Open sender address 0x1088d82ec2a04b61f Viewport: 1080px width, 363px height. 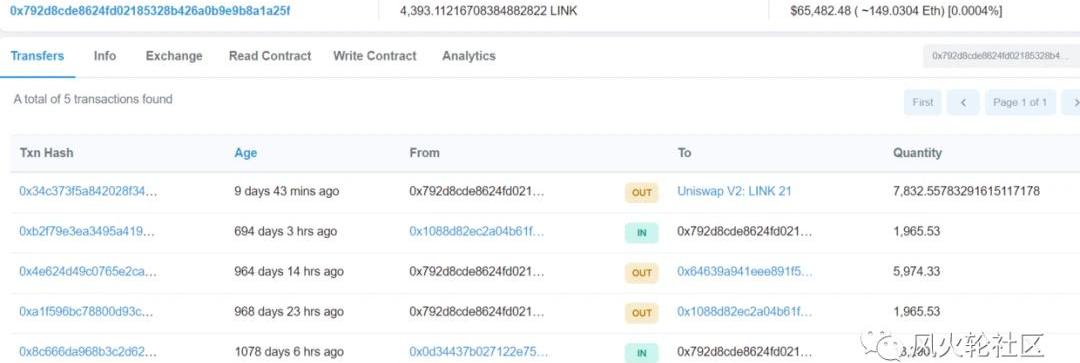tap(477, 231)
